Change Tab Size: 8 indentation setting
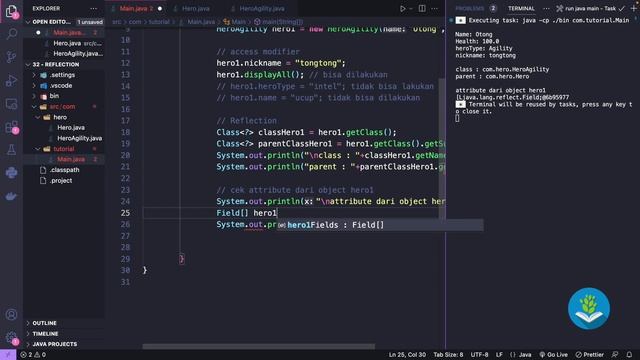 coord(448,355)
